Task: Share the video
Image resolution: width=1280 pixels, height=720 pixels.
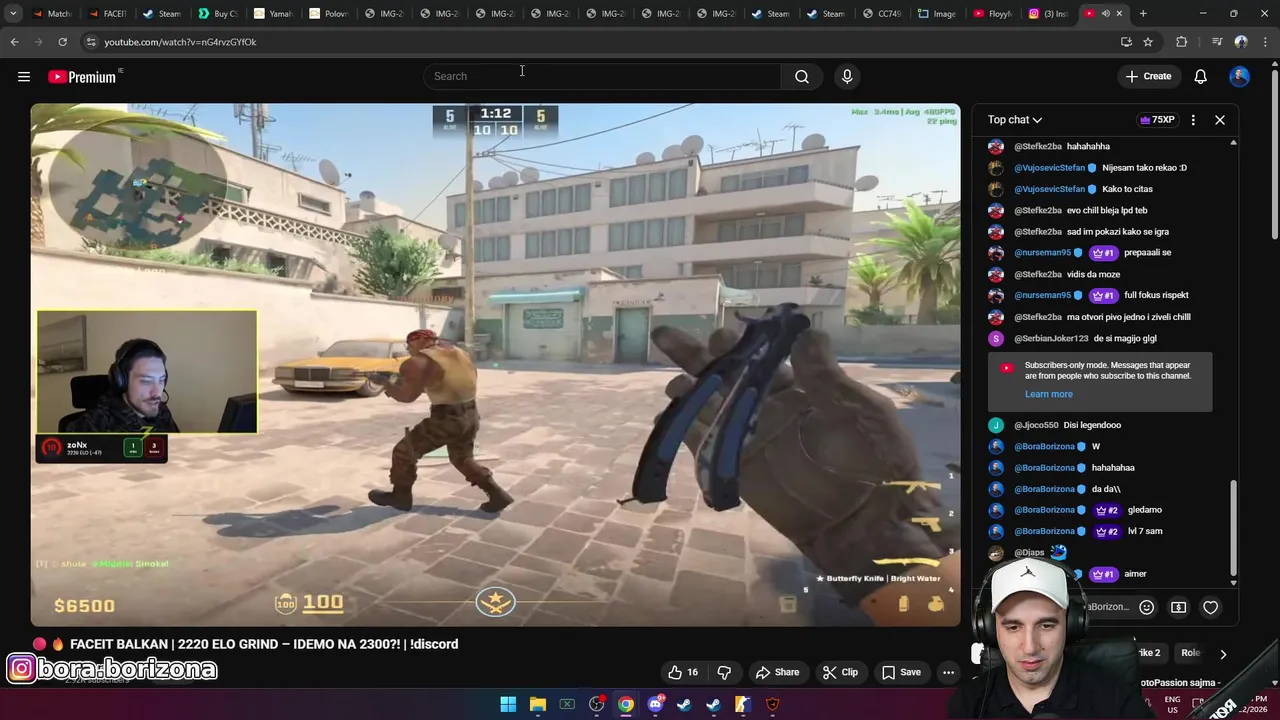Action: (777, 672)
